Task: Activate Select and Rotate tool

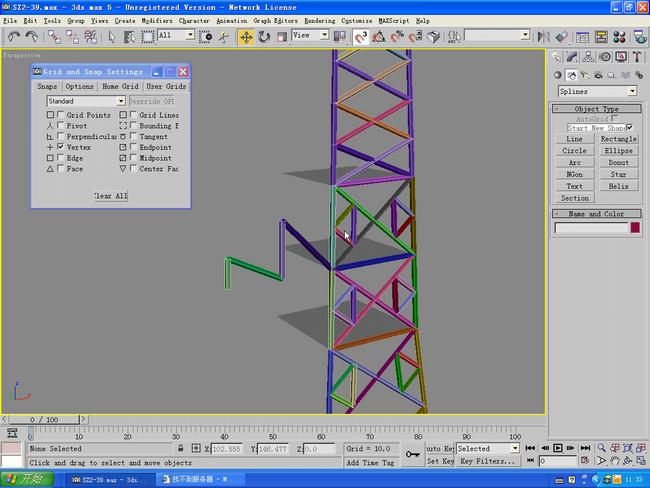Action: click(264, 37)
